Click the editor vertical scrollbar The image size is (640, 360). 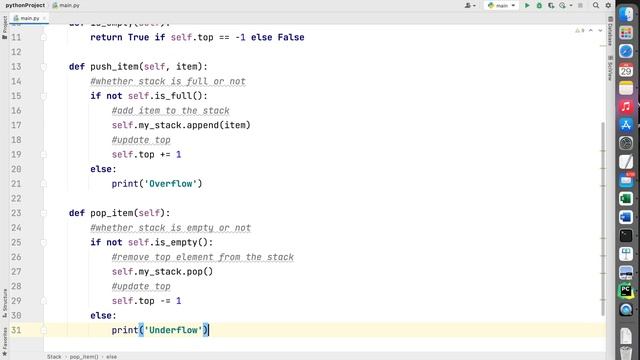(x=603, y=219)
